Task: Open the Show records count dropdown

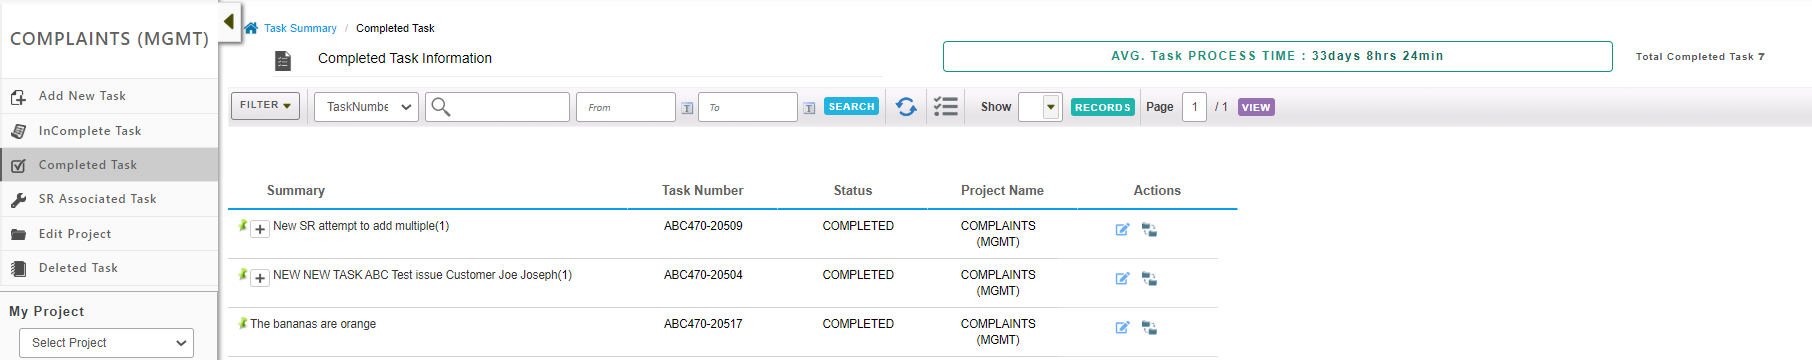Action: point(1040,107)
